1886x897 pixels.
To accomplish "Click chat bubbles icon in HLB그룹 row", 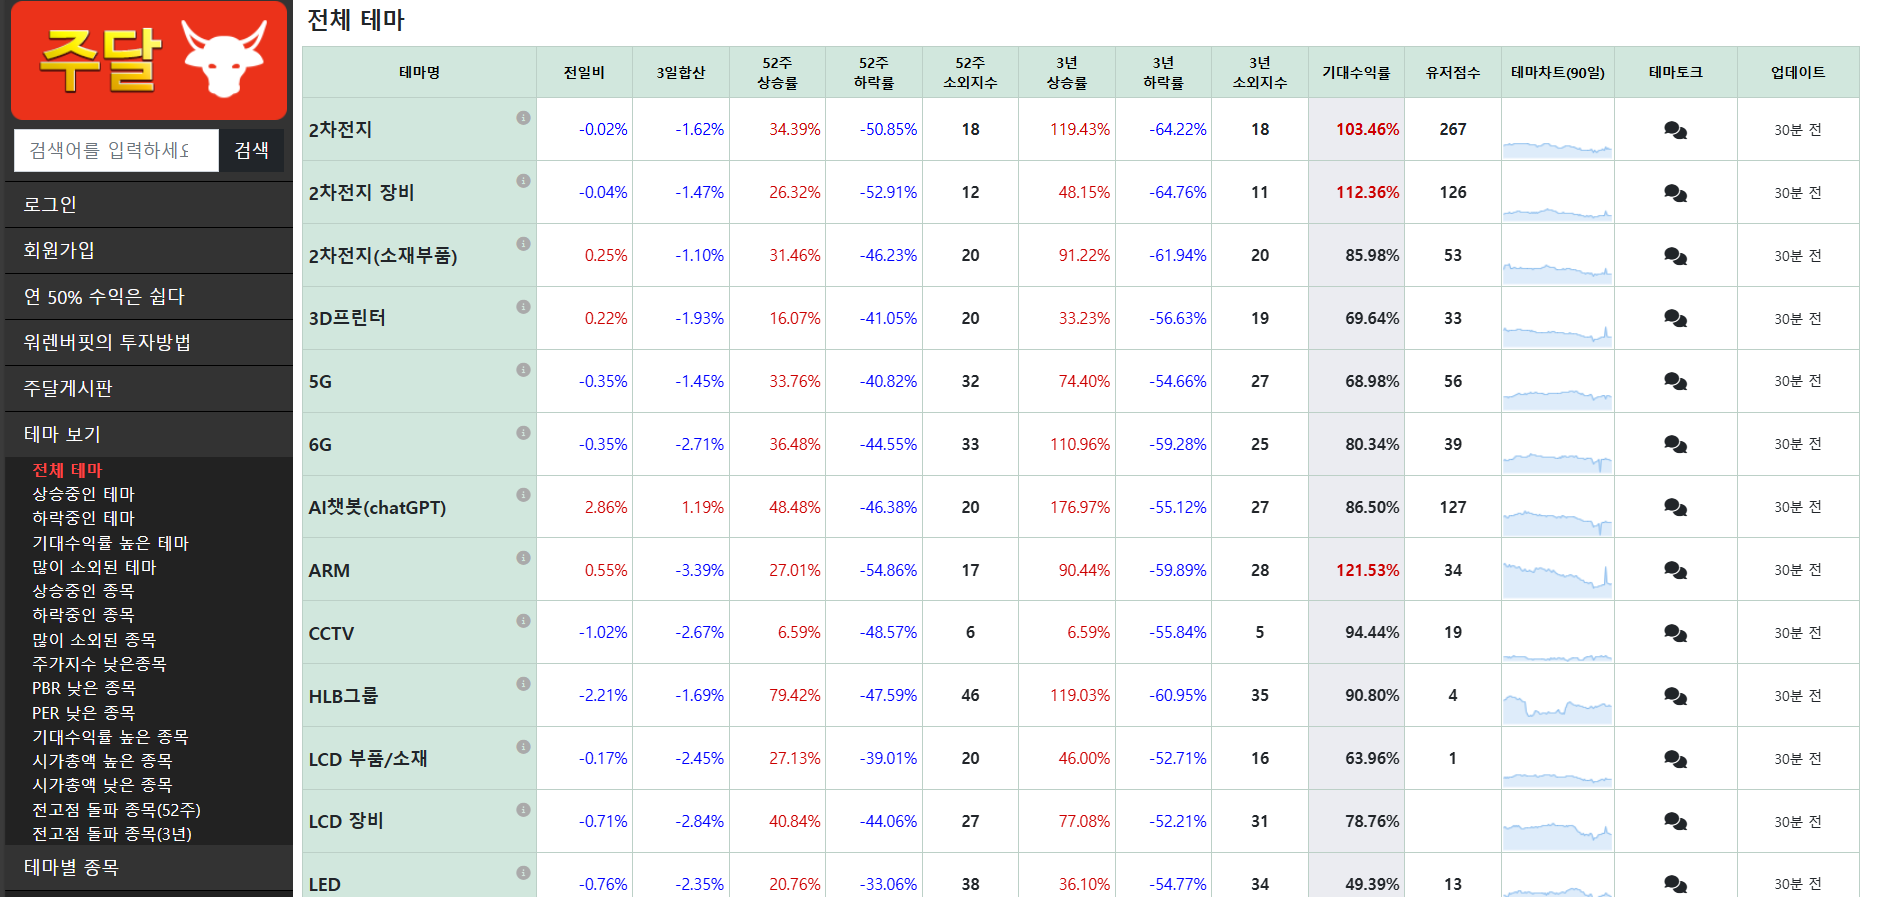I will [1675, 696].
